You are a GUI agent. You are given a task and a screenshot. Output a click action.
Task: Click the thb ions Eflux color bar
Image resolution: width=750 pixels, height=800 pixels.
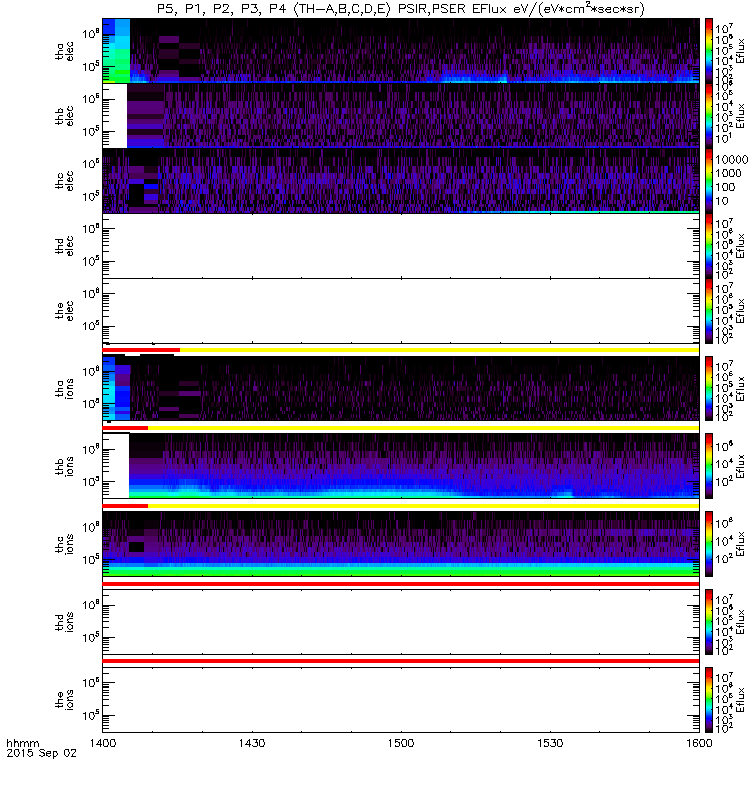point(709,466)
